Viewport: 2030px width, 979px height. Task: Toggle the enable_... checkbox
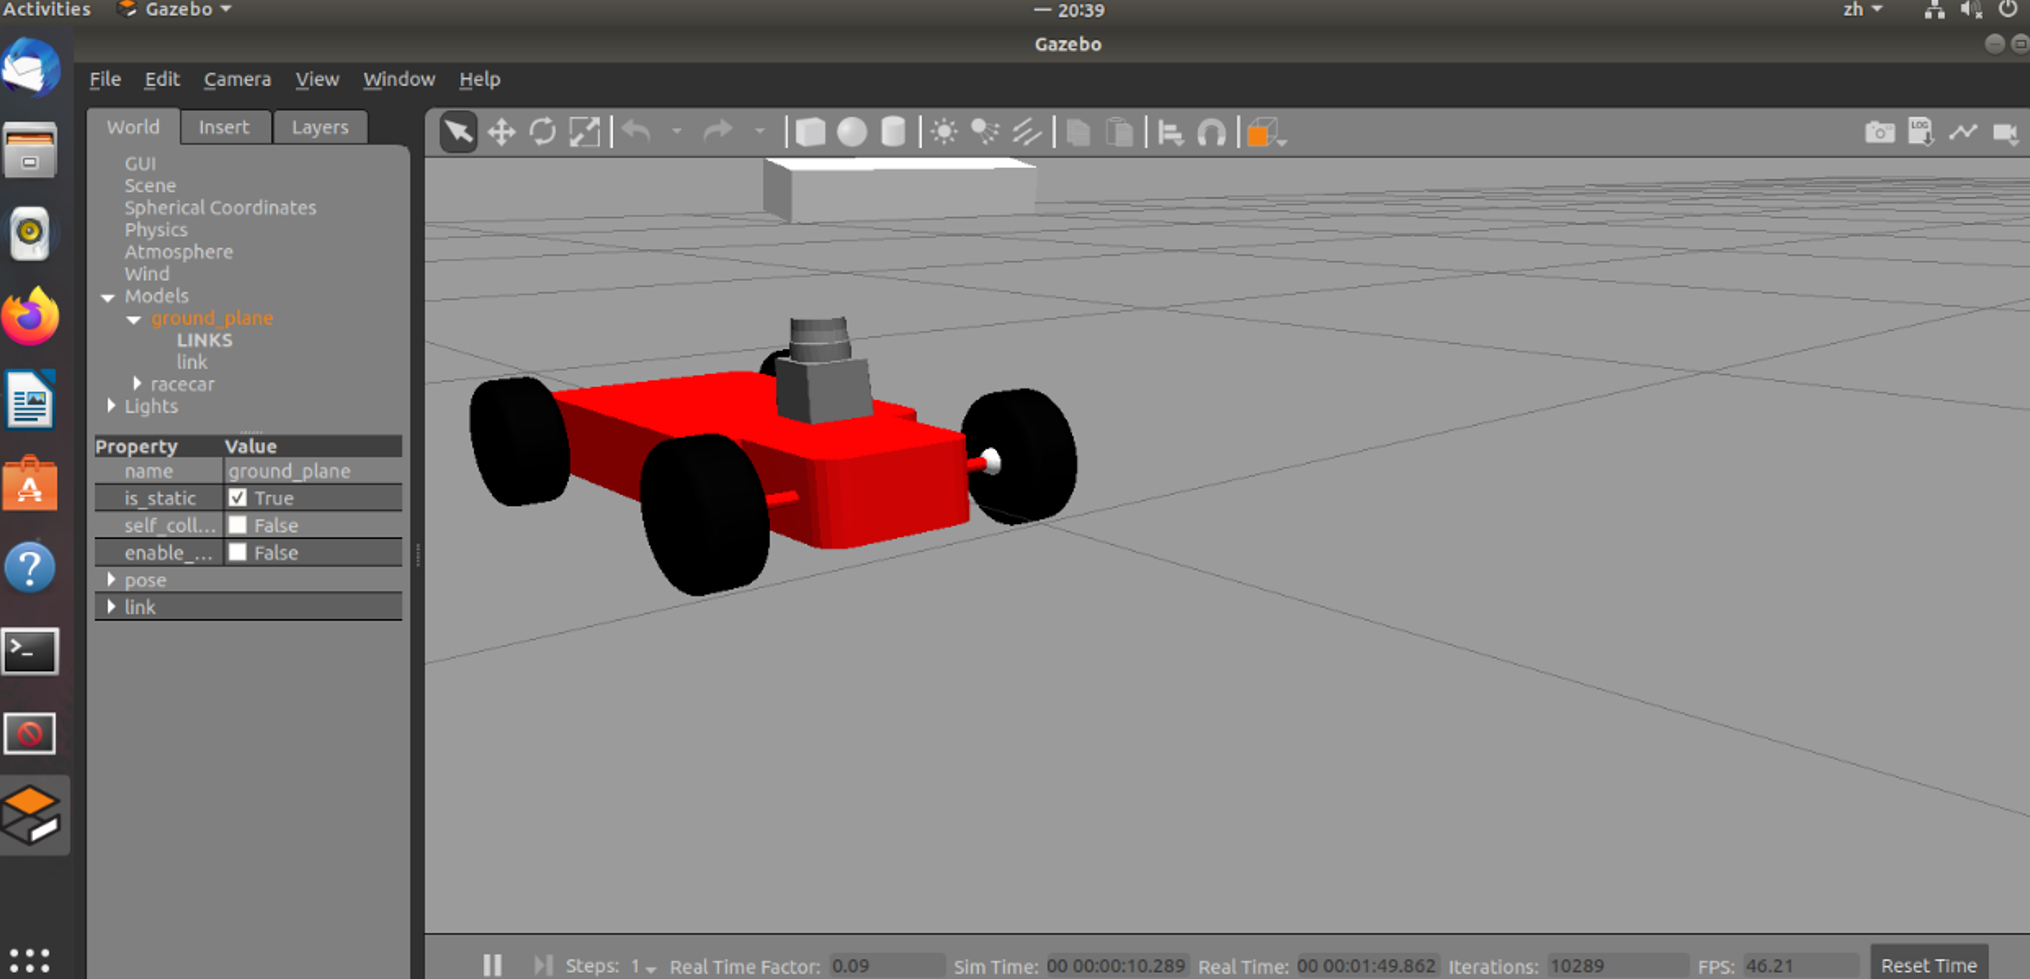237,552
